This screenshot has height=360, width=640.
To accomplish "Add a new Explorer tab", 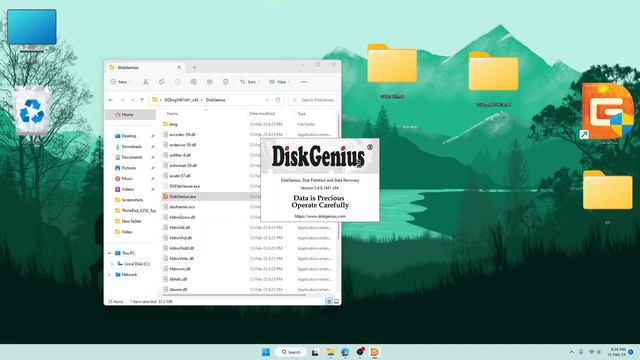I will (x=194, y=67).
